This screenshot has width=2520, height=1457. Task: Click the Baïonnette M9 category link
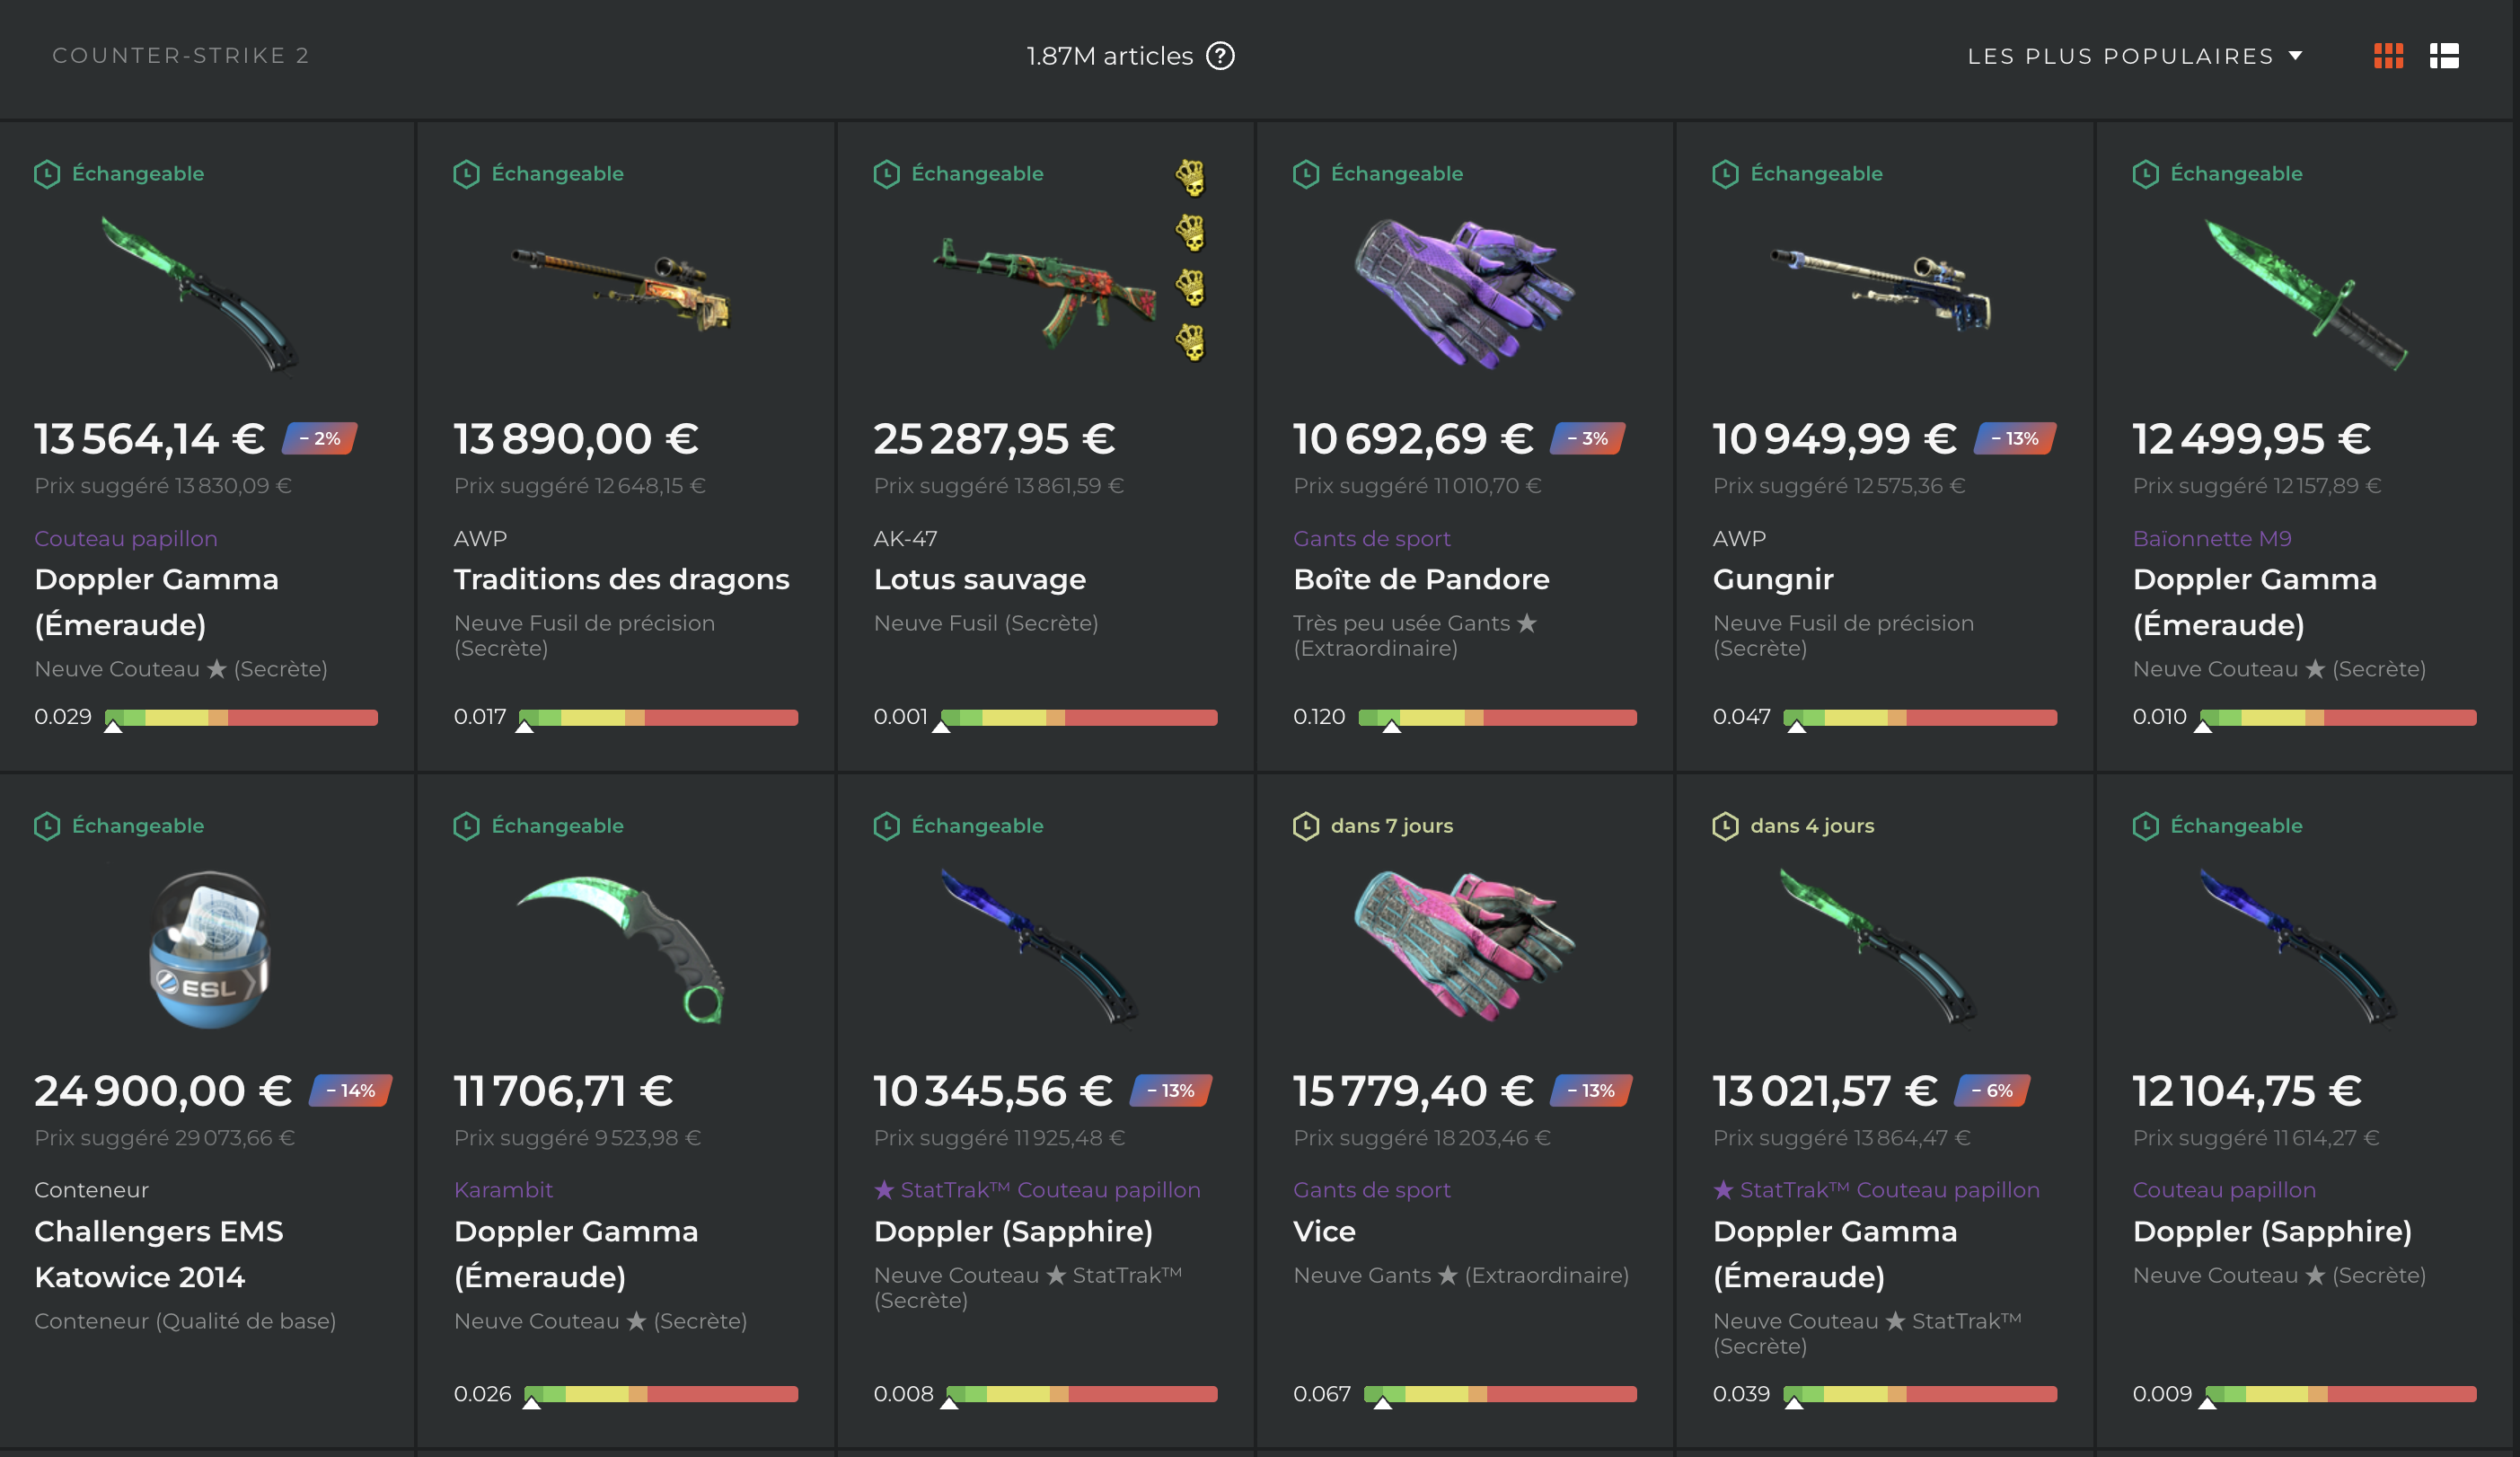[2211, 538]
